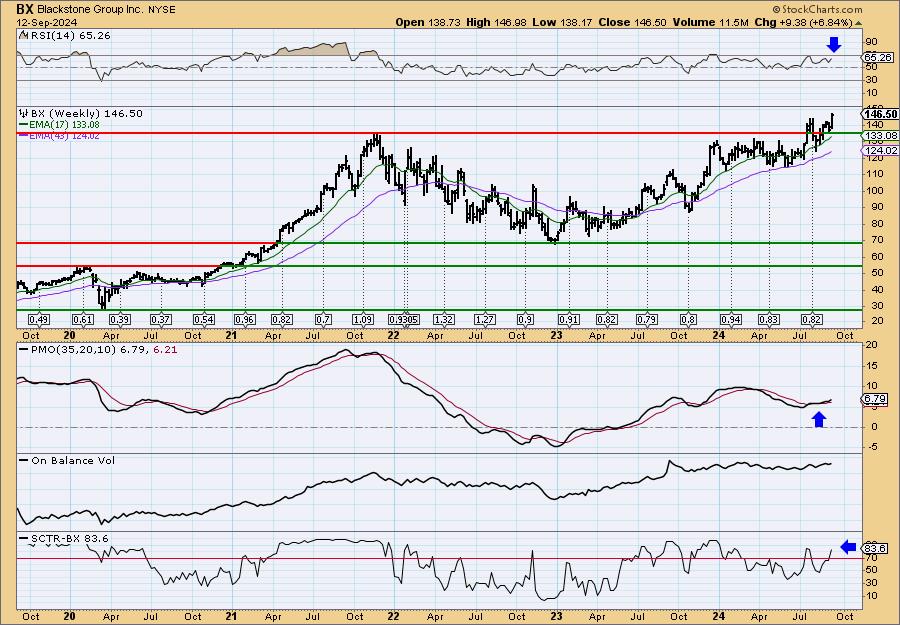Click the 0.37 volume box
Image resolution: width=900 pixels, height=625 pixels.
coord(161,320)
